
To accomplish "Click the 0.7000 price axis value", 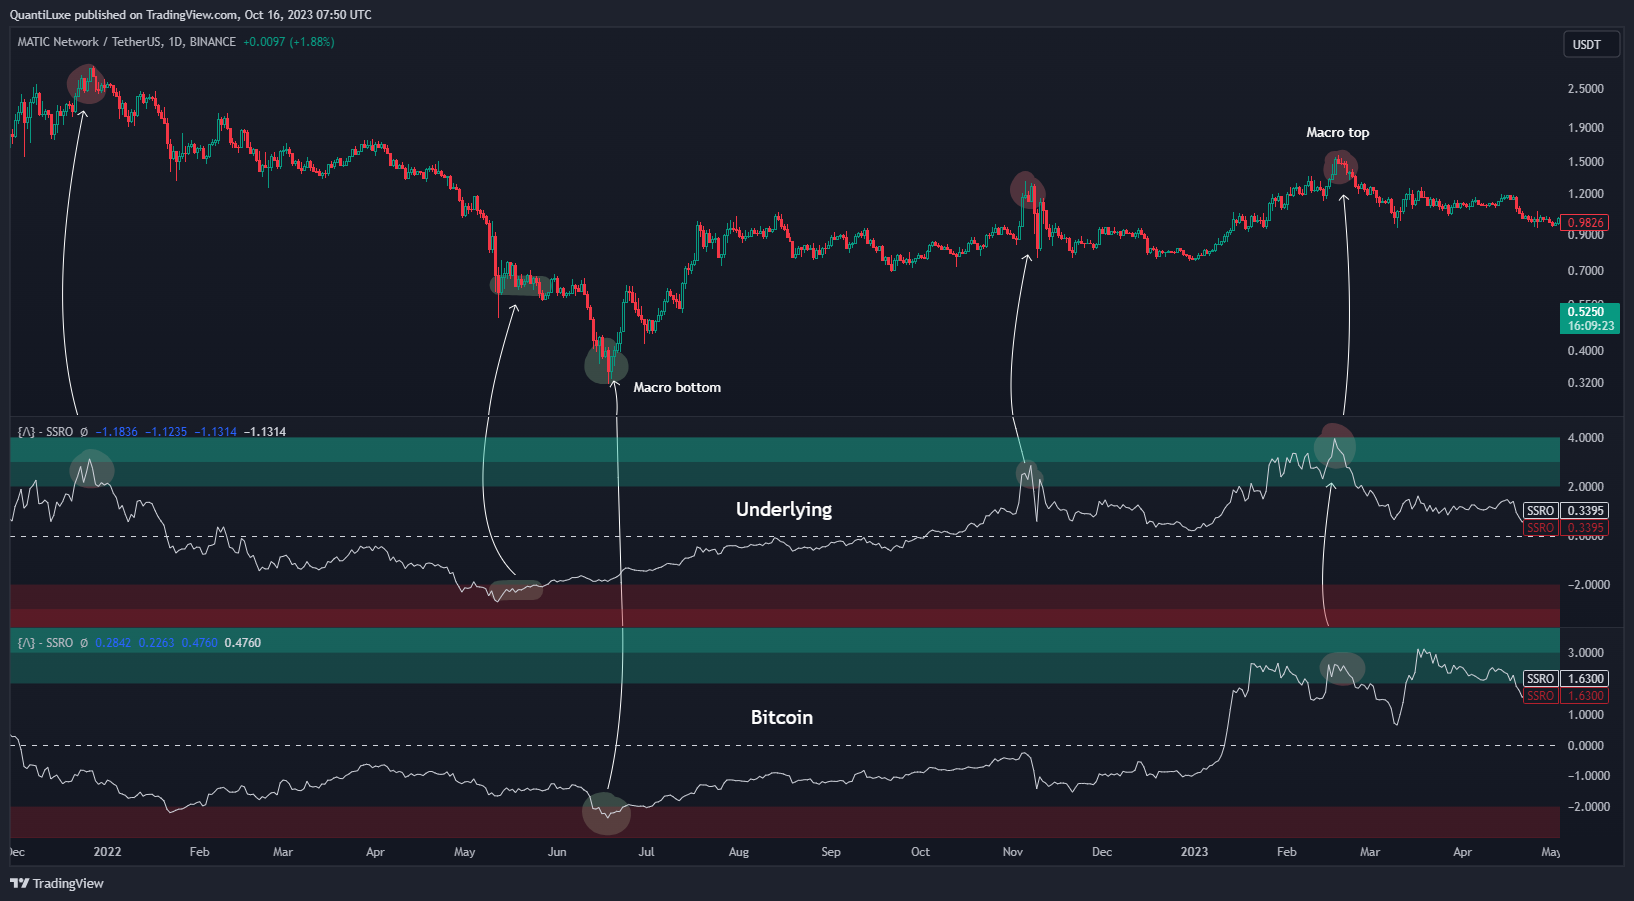I will (x=1585, y=271).
